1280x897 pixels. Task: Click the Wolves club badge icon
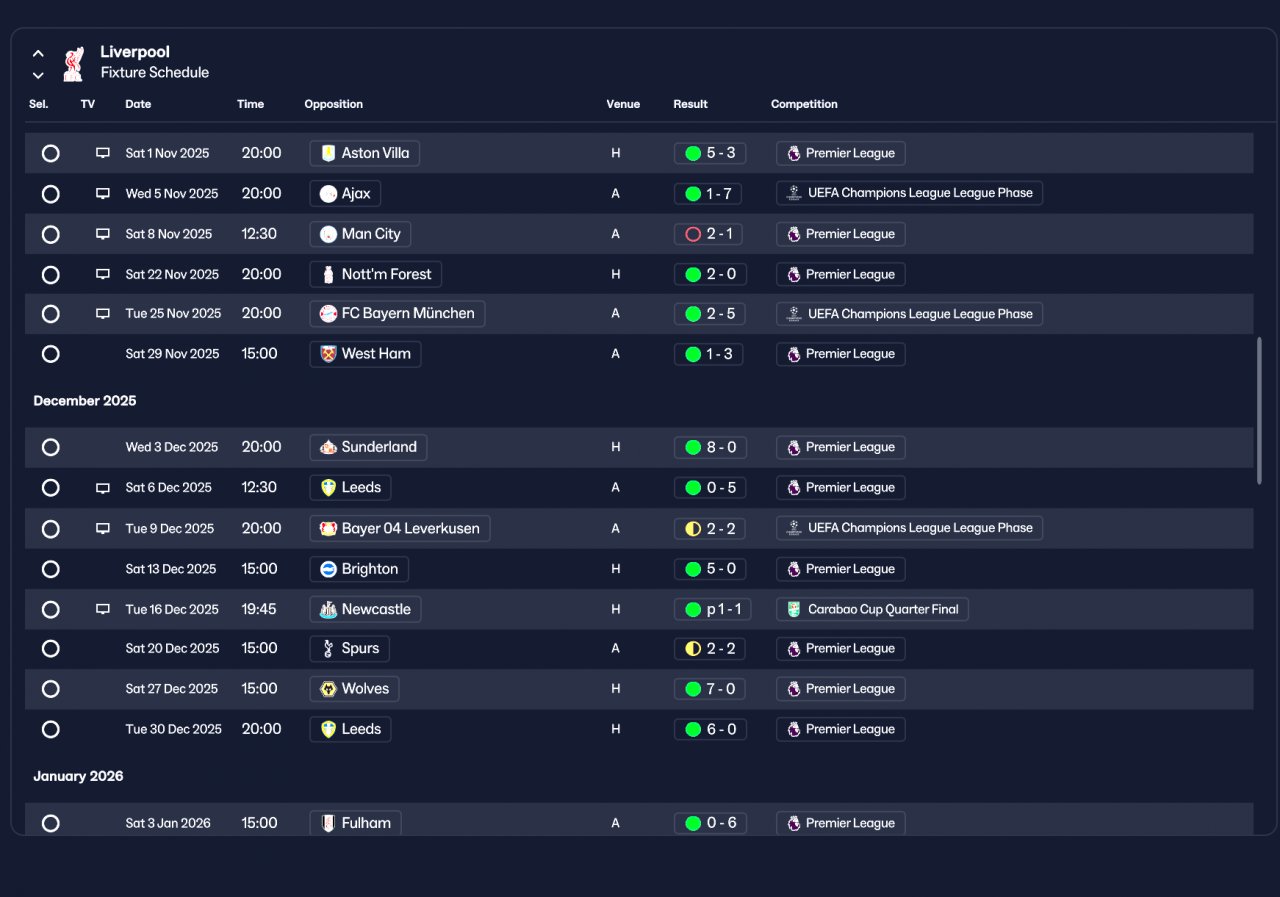coord(328,688)
